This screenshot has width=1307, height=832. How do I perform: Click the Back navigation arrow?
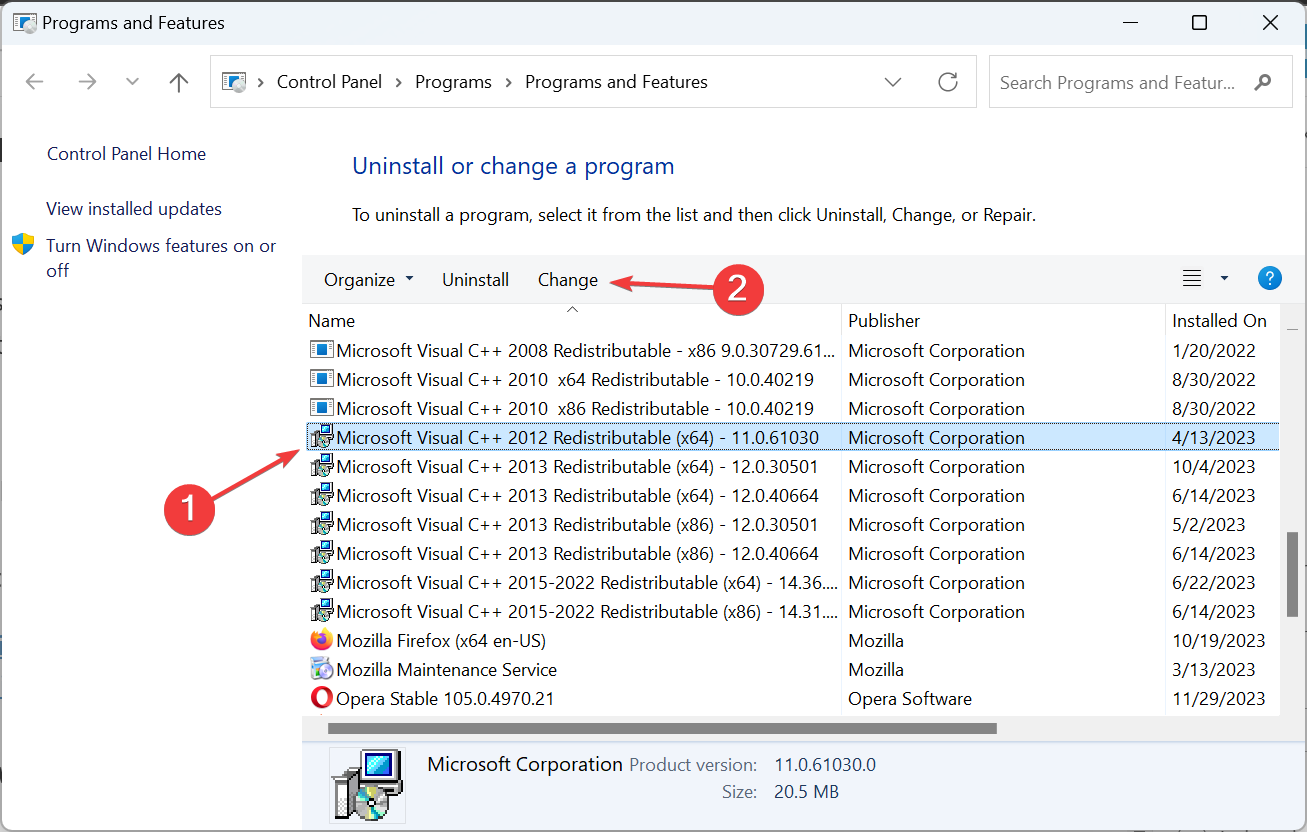click(x=35, y=82)
